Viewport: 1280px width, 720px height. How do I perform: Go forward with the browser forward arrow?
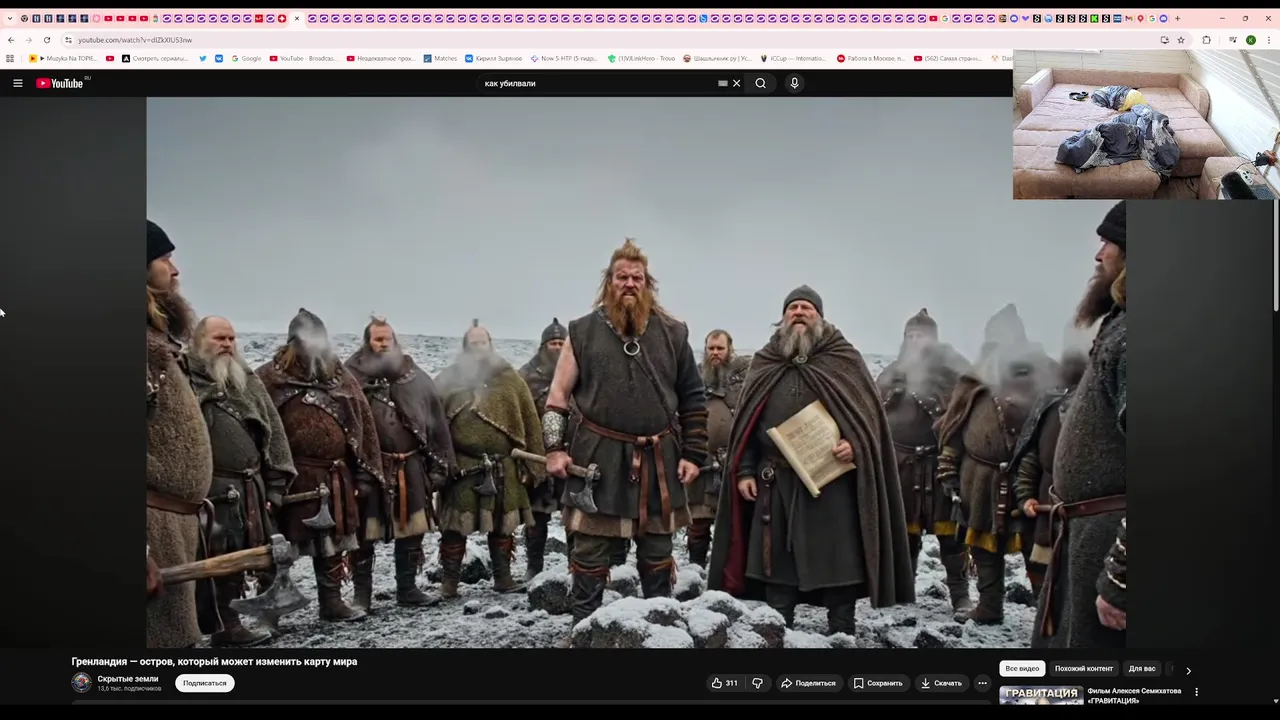tap(28, 40)
